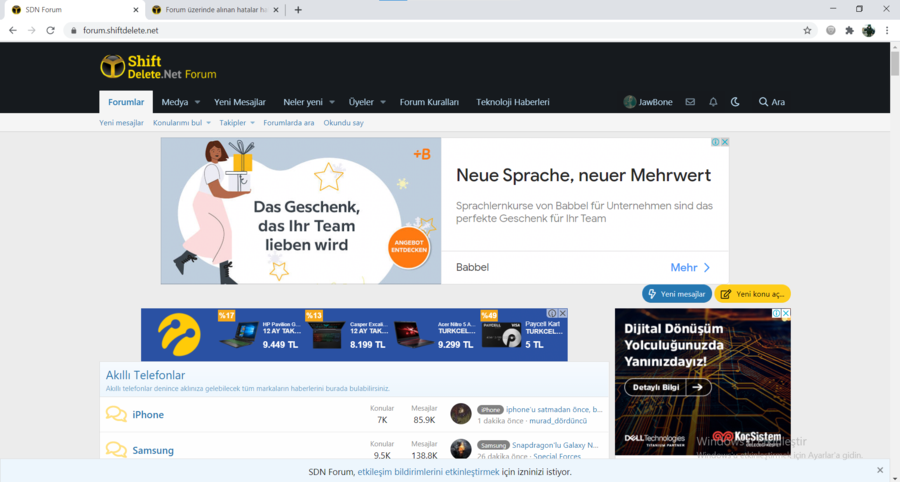Open the inbox envelope icon

click(690, 102)
